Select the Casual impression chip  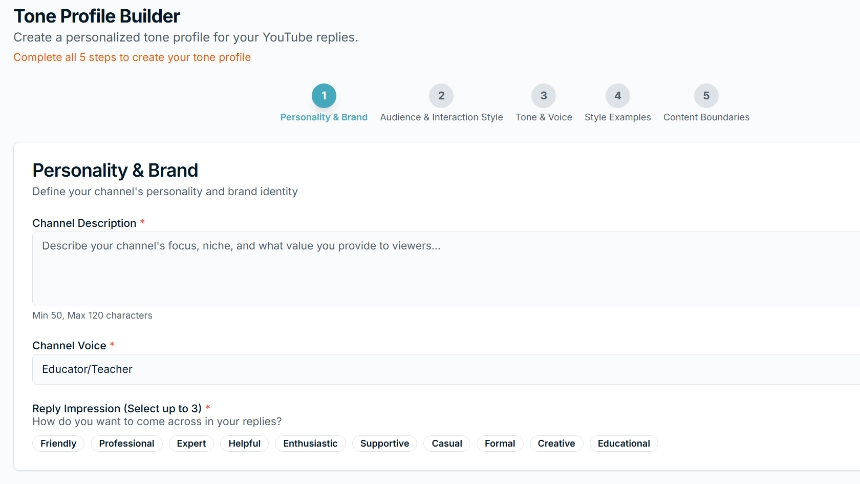click(x=447, y=444)
